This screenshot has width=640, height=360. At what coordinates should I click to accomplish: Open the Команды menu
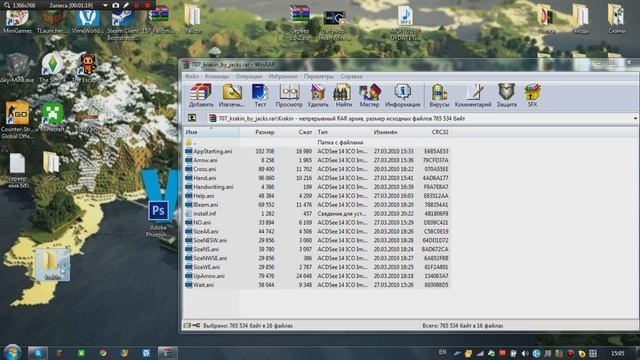(x=217, y=76)
